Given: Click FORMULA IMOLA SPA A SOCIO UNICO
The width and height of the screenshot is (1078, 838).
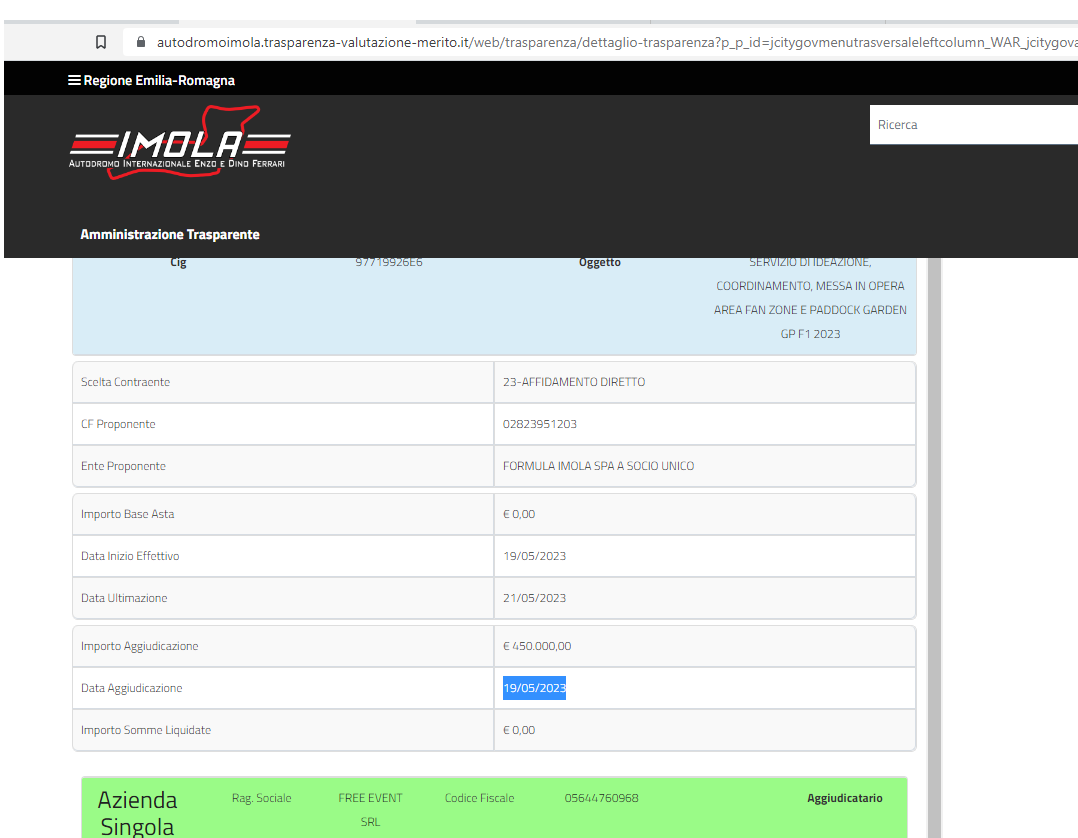Looking at the screenshot, I should coord(598,466).
